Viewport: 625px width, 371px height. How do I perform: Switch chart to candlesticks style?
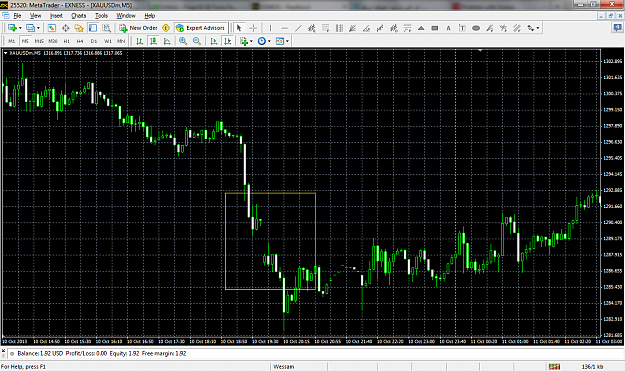[153, 41]
